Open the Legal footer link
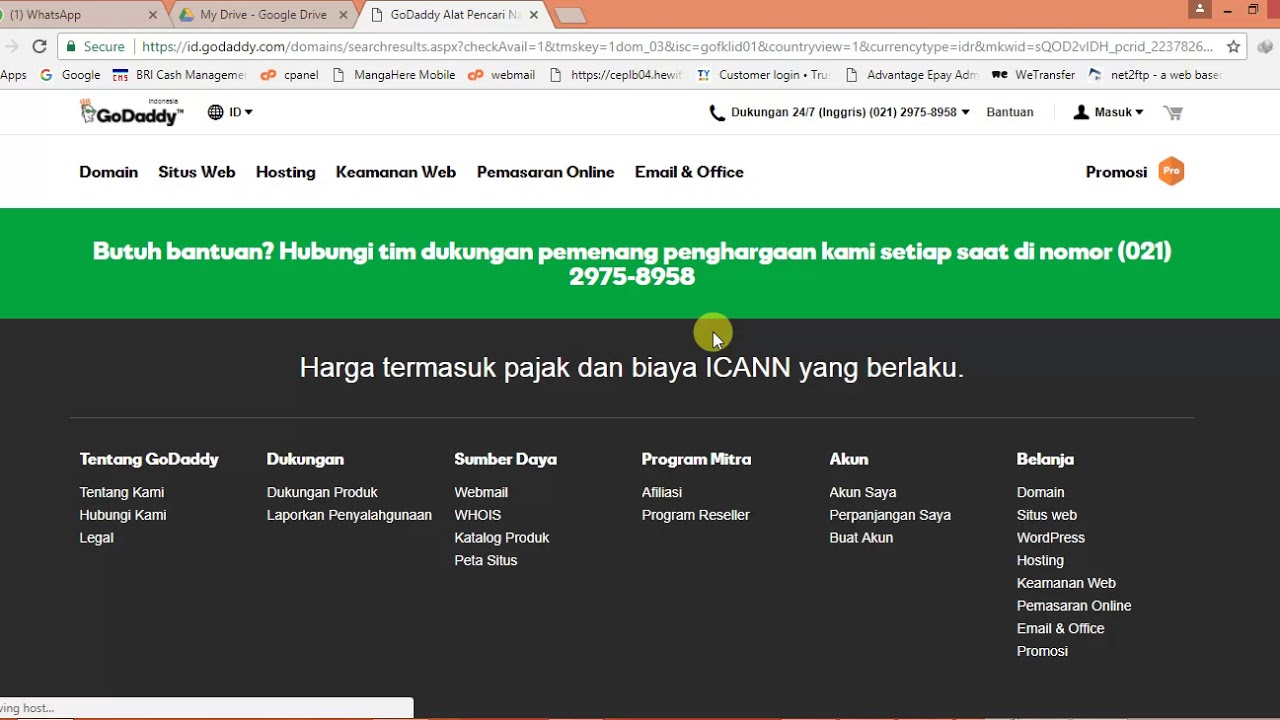Image resolution: width=1280 pixels, height=720 pixels. tap(97, 538)
